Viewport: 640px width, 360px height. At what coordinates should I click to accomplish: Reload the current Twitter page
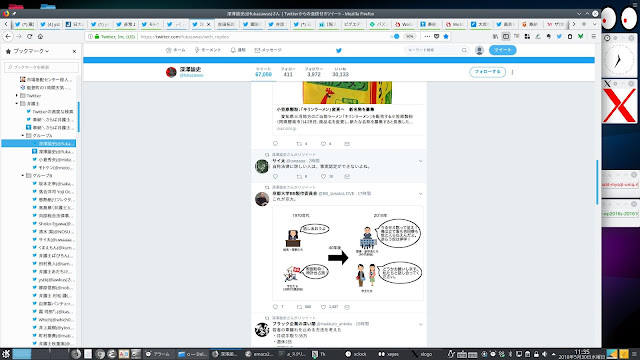point(29,36)
